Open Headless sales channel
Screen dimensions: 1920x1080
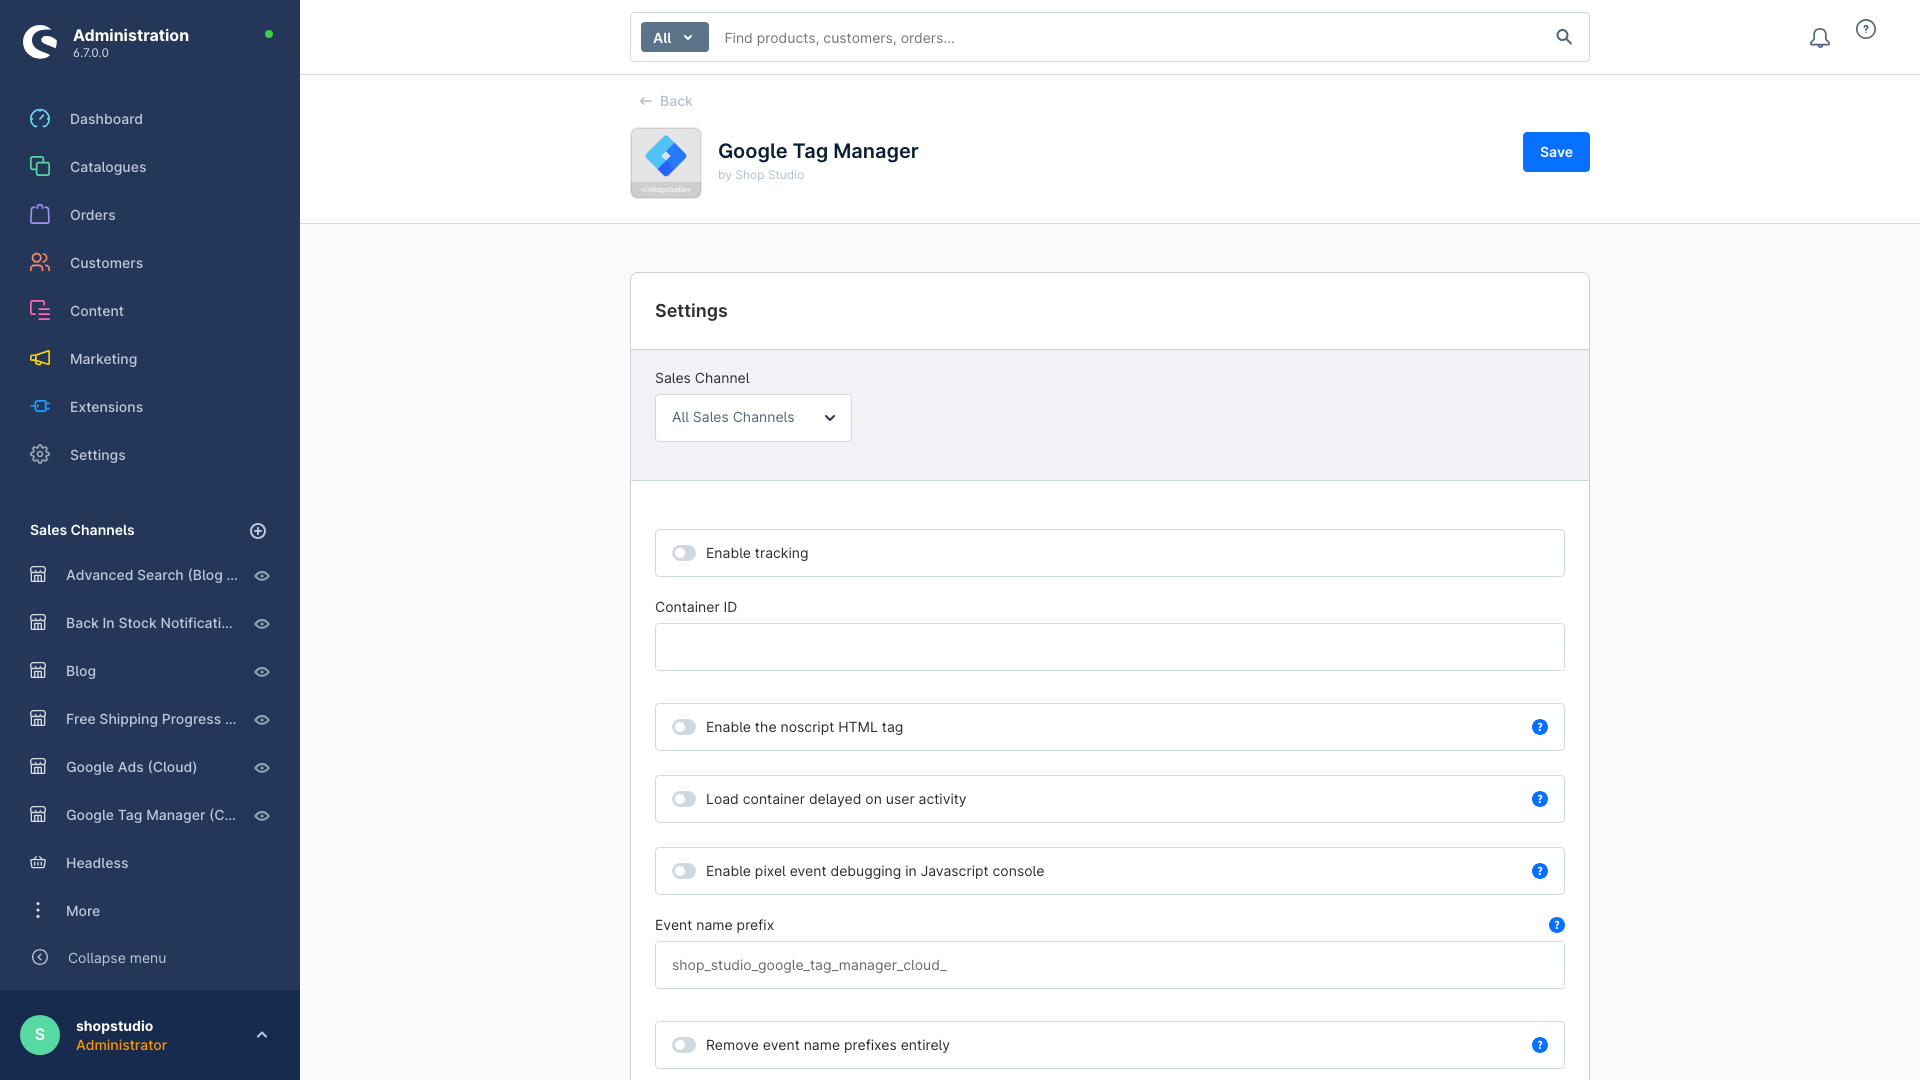coord(97,863)
